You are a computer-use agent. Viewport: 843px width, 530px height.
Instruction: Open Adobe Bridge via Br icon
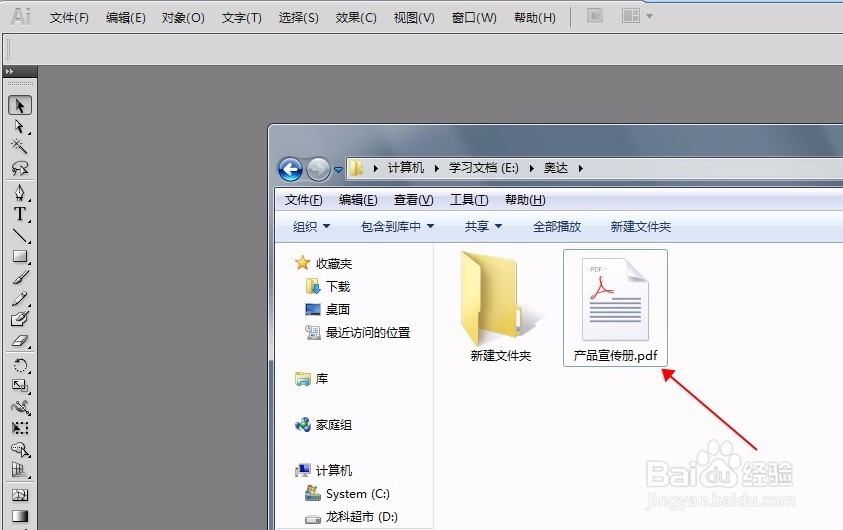[595, 16]
